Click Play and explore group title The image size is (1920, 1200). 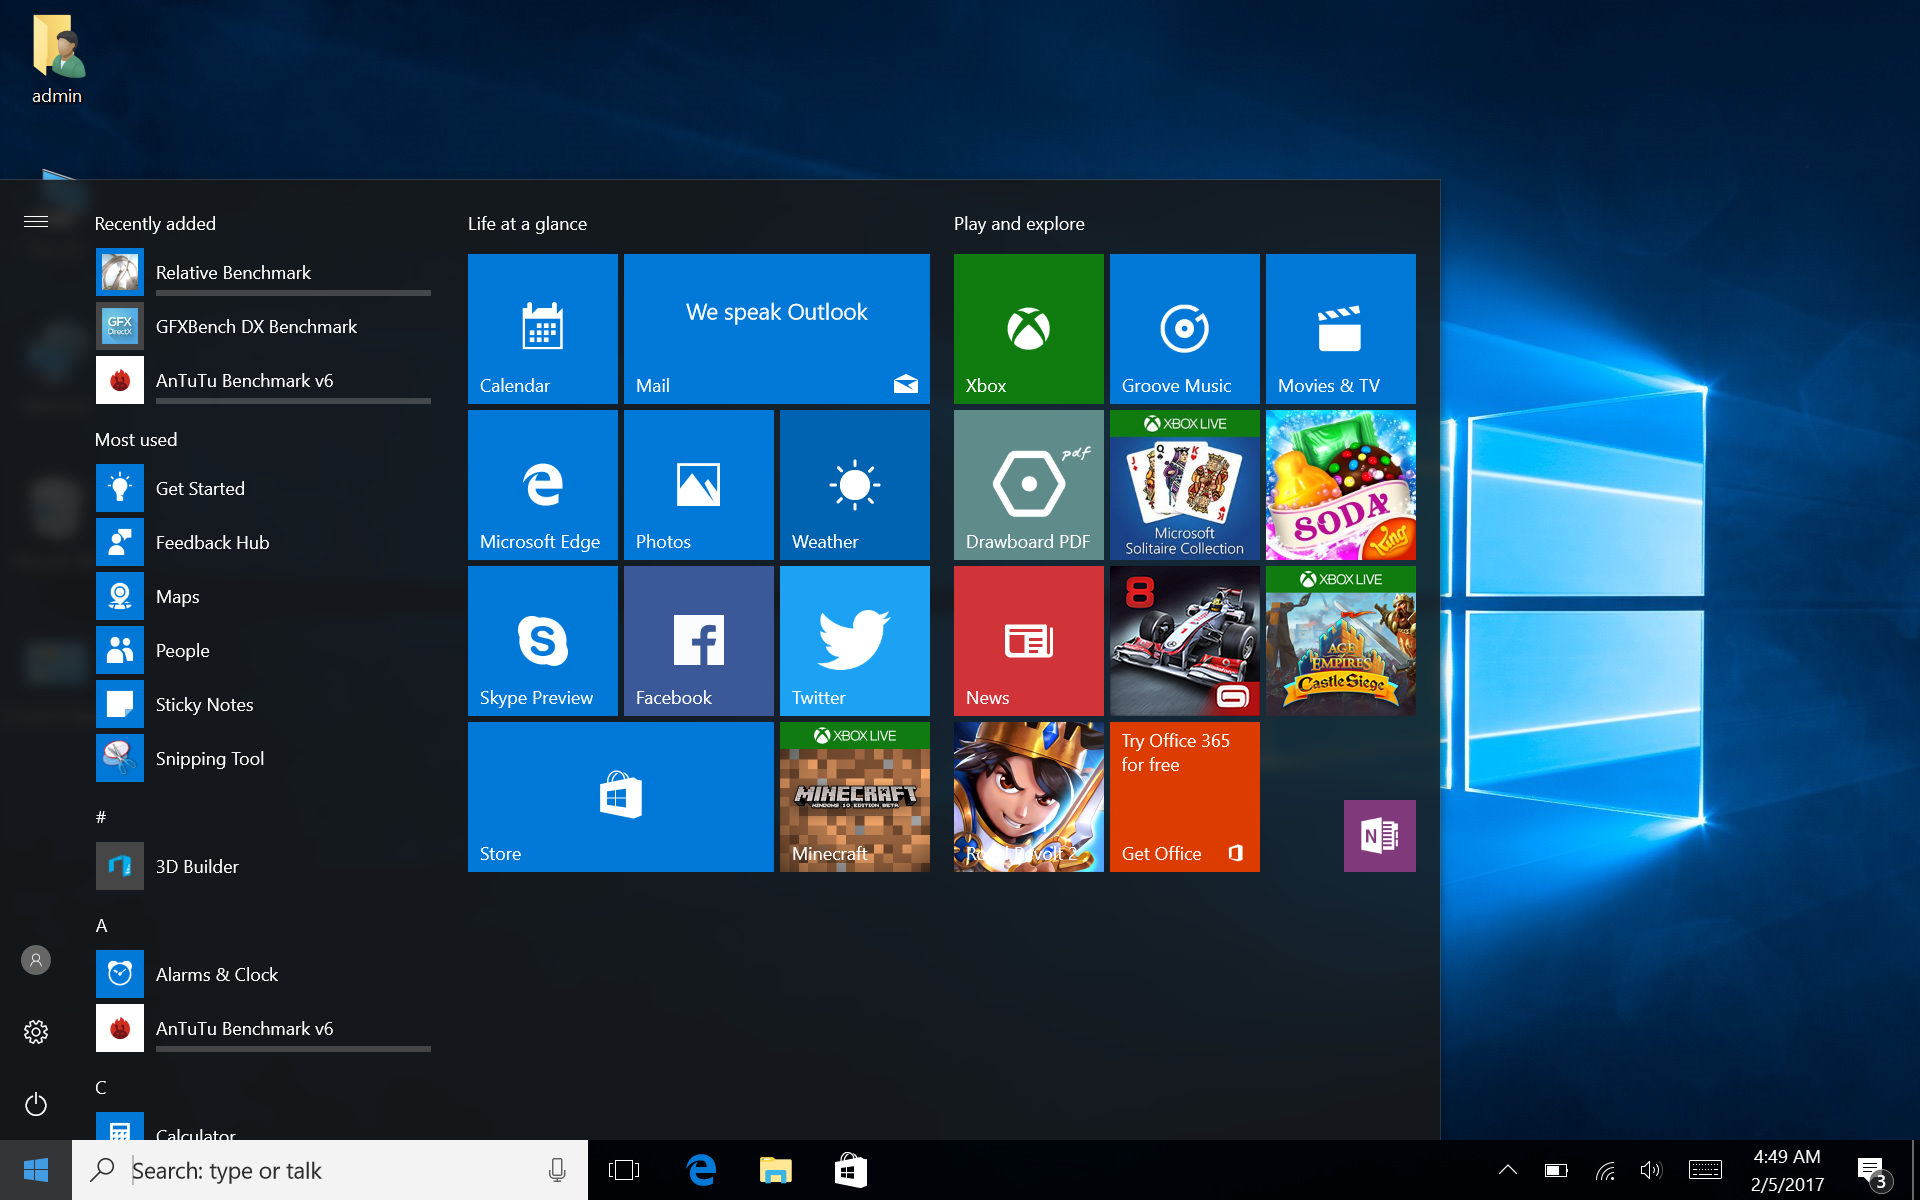point(1019,223)
